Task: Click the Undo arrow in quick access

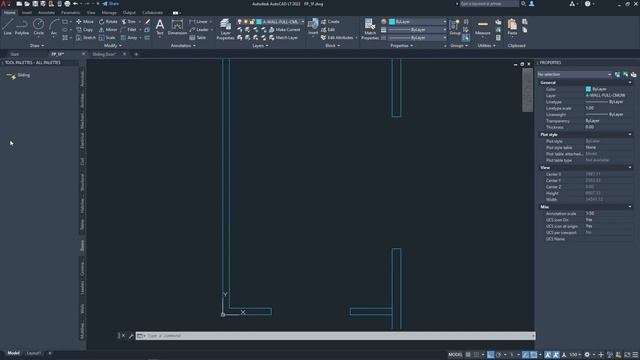Action: click(x=76, y=4)
